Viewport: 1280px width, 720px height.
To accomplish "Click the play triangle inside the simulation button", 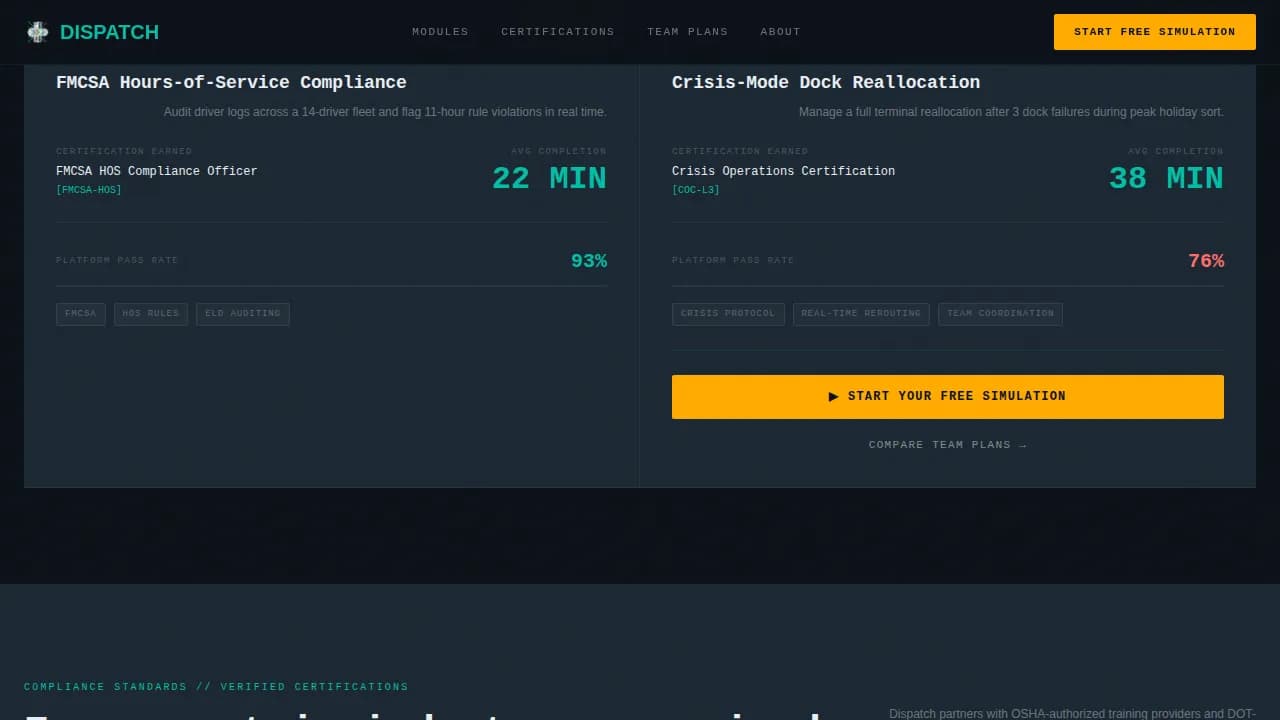I will 834,396.
